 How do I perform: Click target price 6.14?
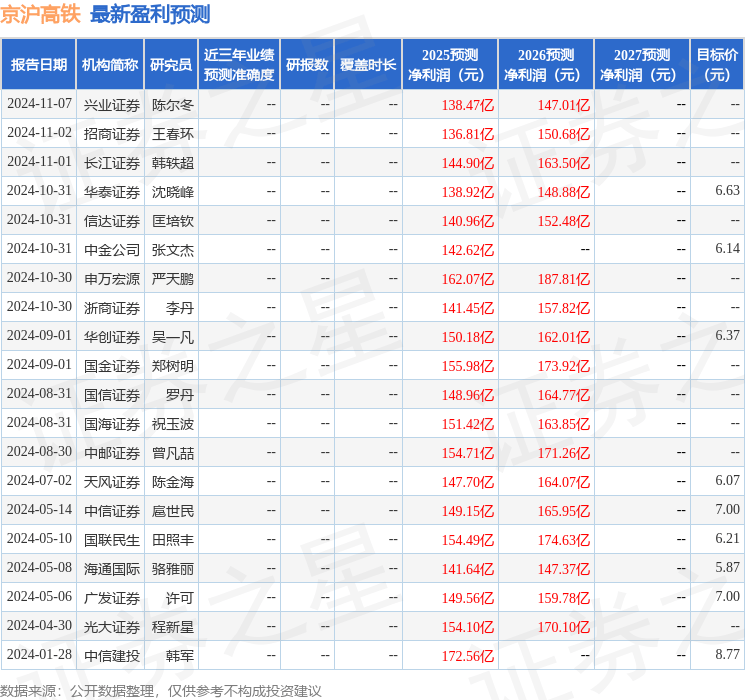727,249
